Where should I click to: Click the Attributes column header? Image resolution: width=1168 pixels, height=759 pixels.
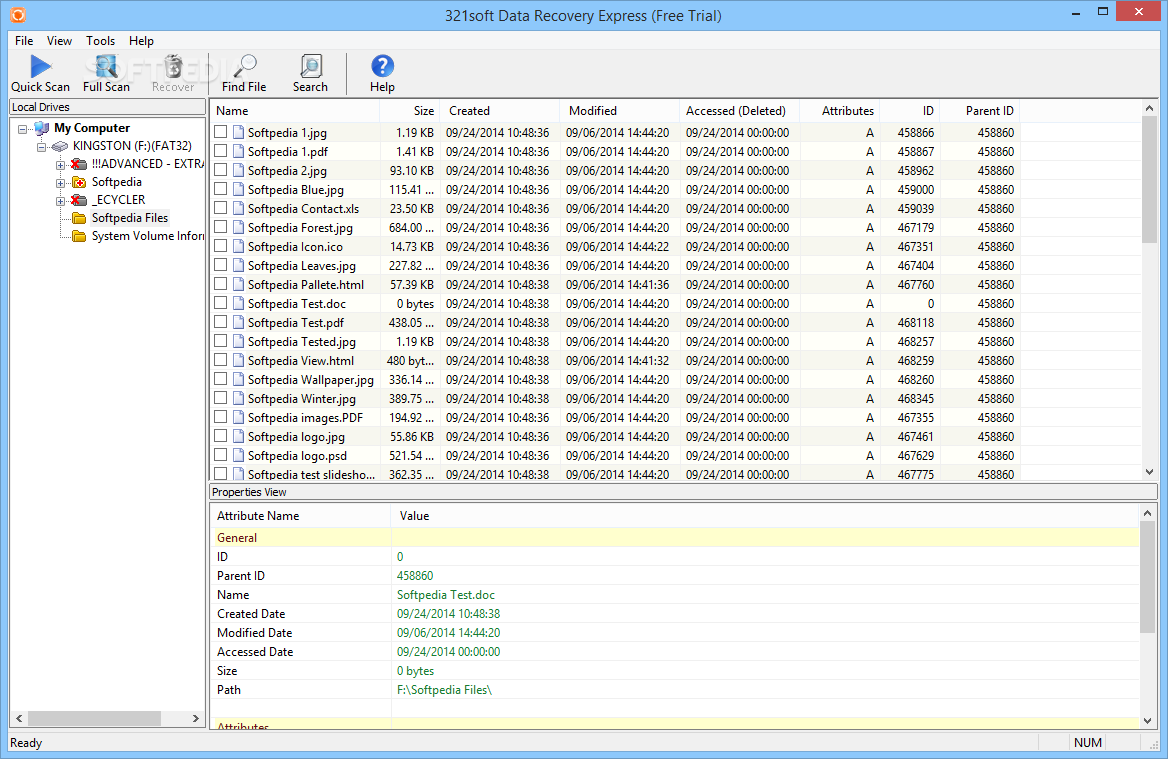pos(840,111)
